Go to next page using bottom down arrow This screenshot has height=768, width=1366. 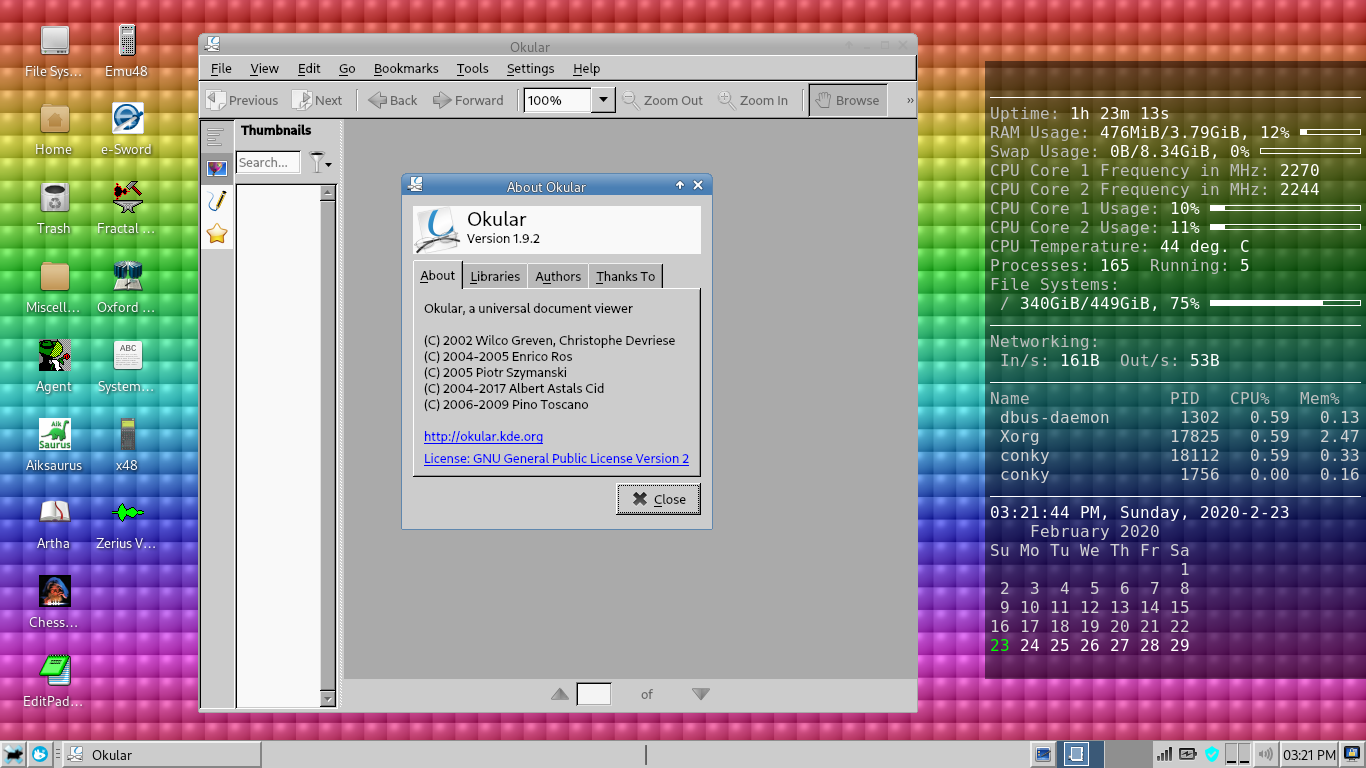point(701,694)
